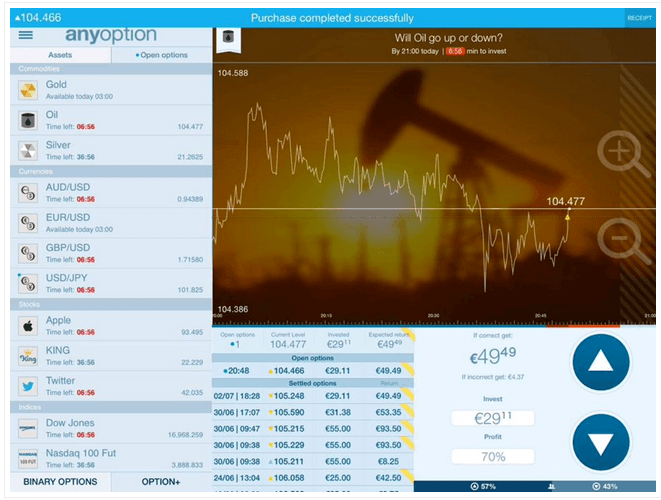Click the GBP/USD currency icon
This screenshot has width=661, height=500.
(28, 253)
